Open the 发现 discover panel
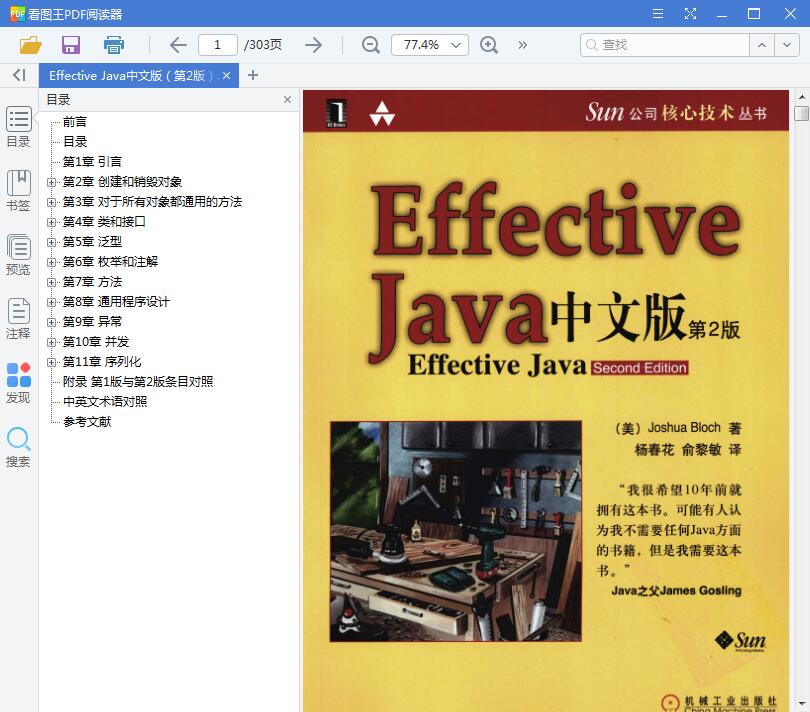810x712 pixels. 19,383
